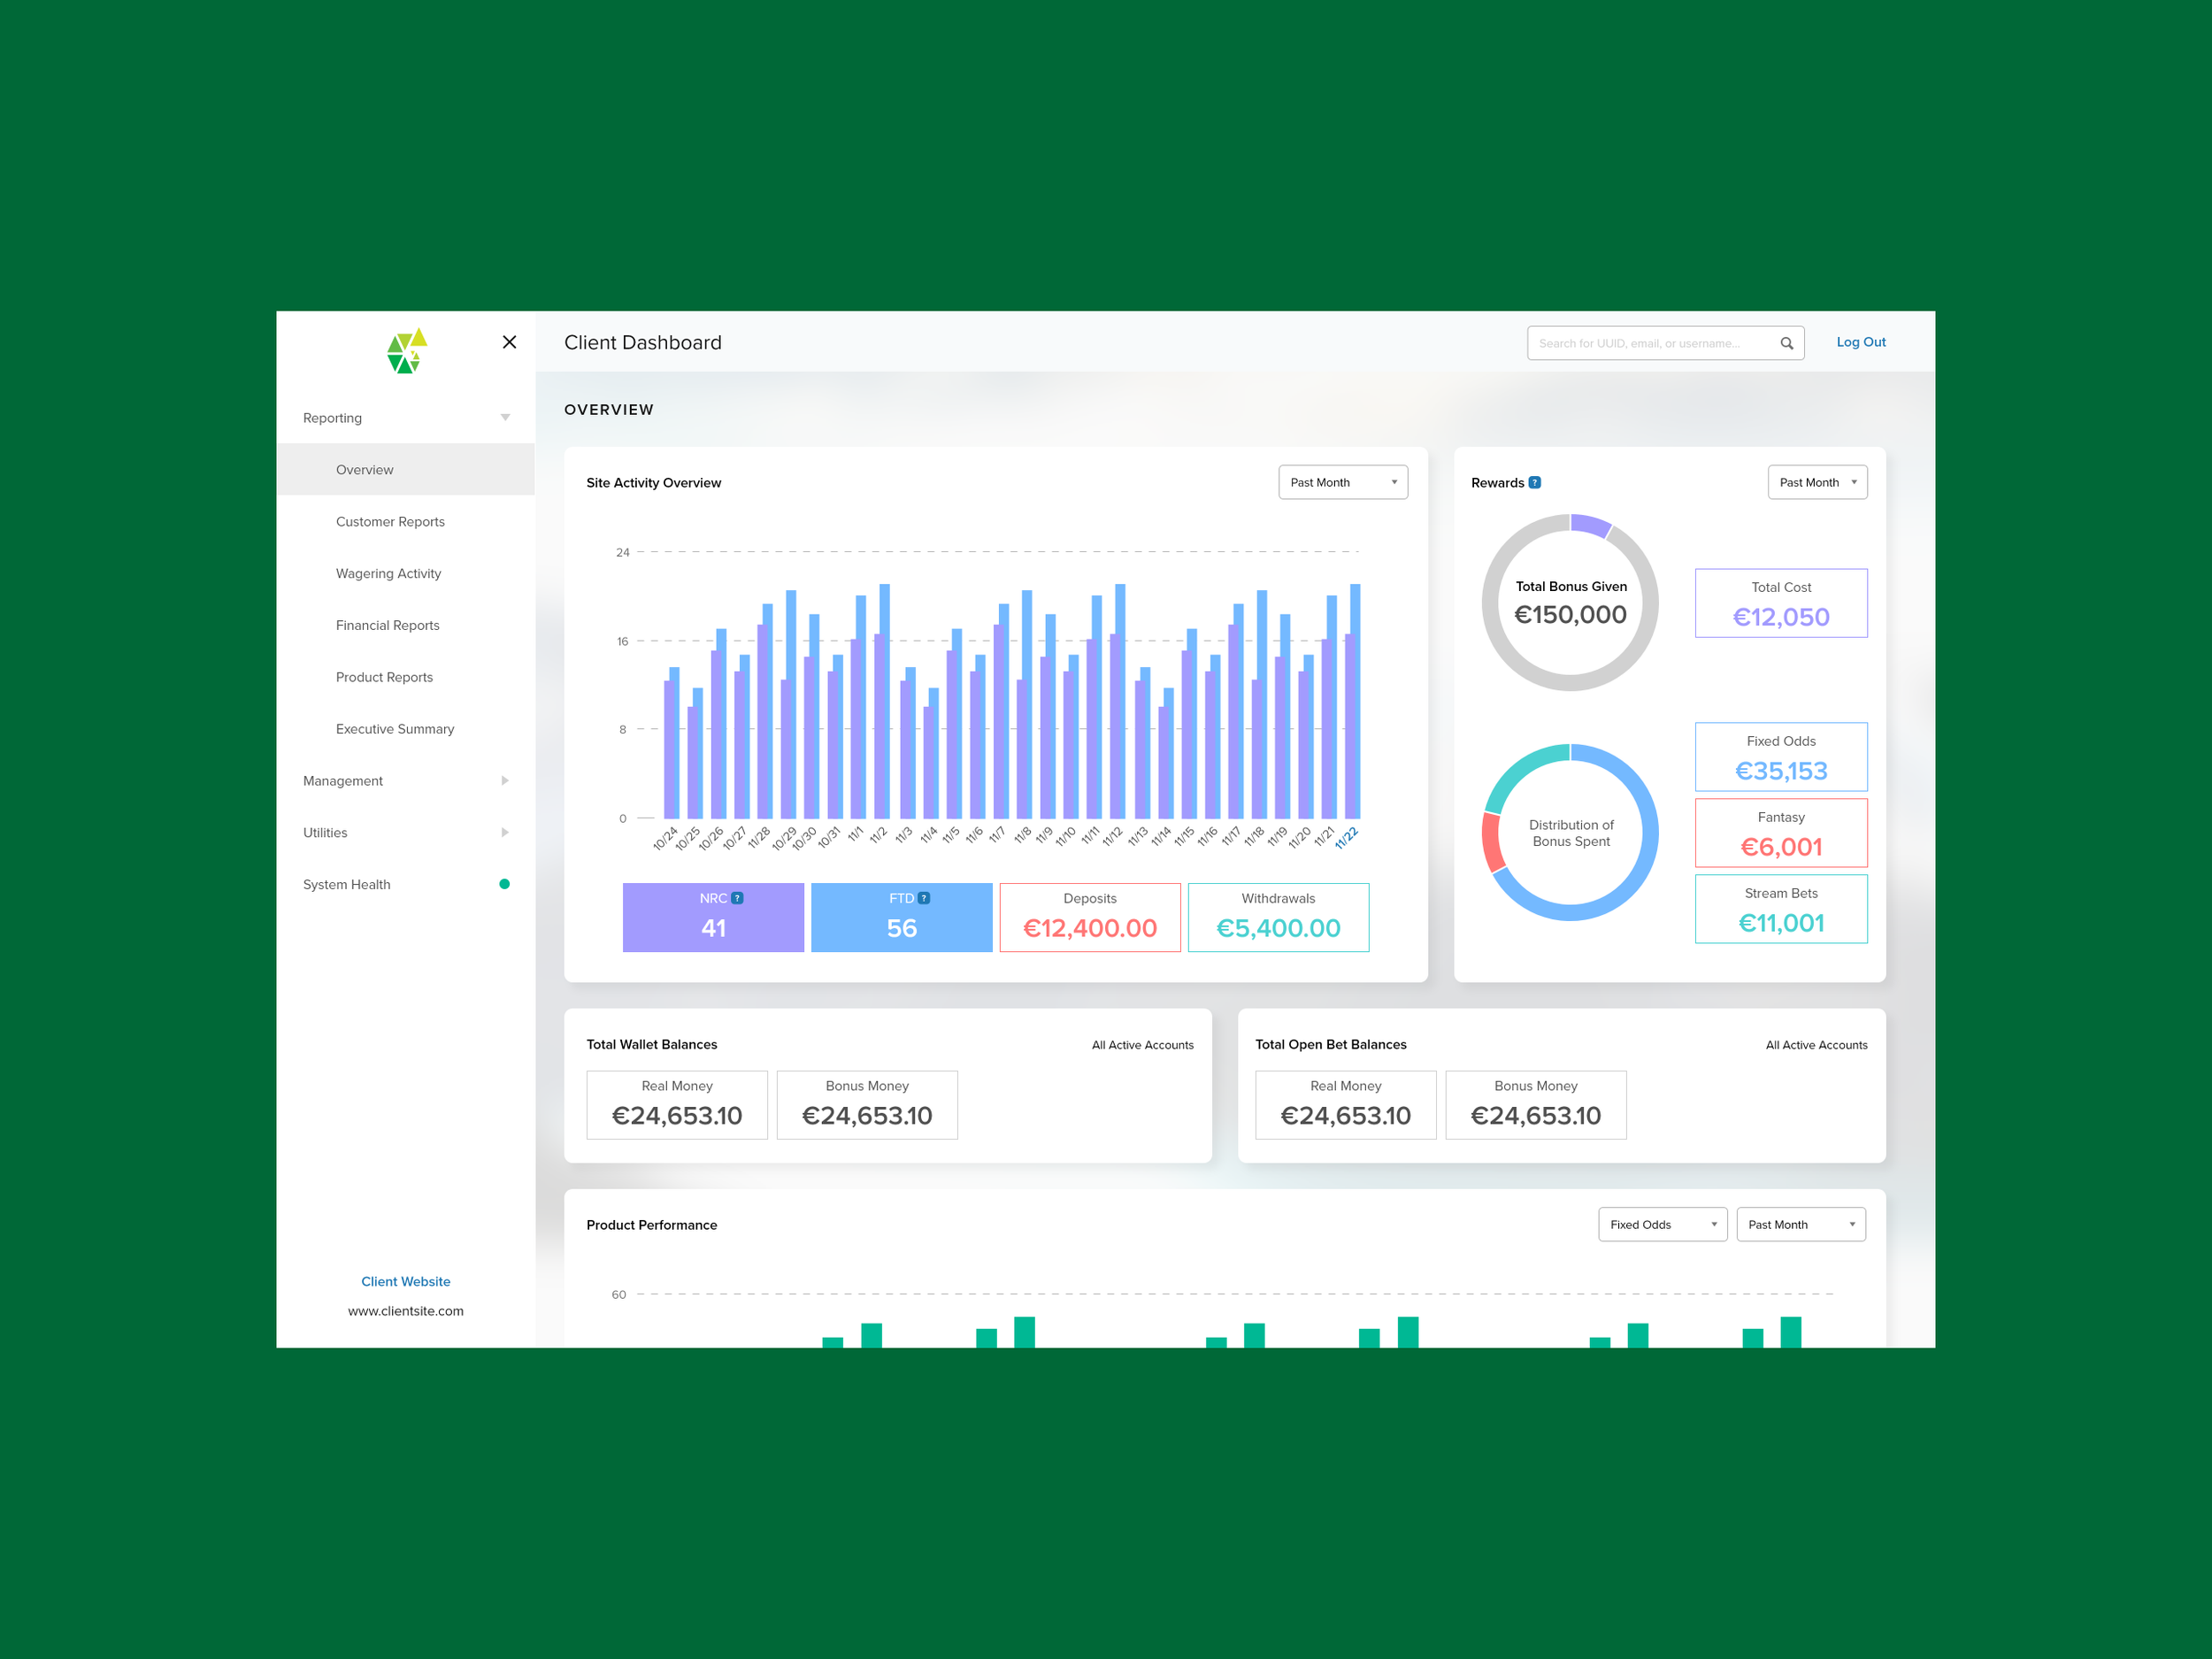Close the sidebar navigation panel
This screenshot has width=2212, height=1659.
click(x=510, y=342)
